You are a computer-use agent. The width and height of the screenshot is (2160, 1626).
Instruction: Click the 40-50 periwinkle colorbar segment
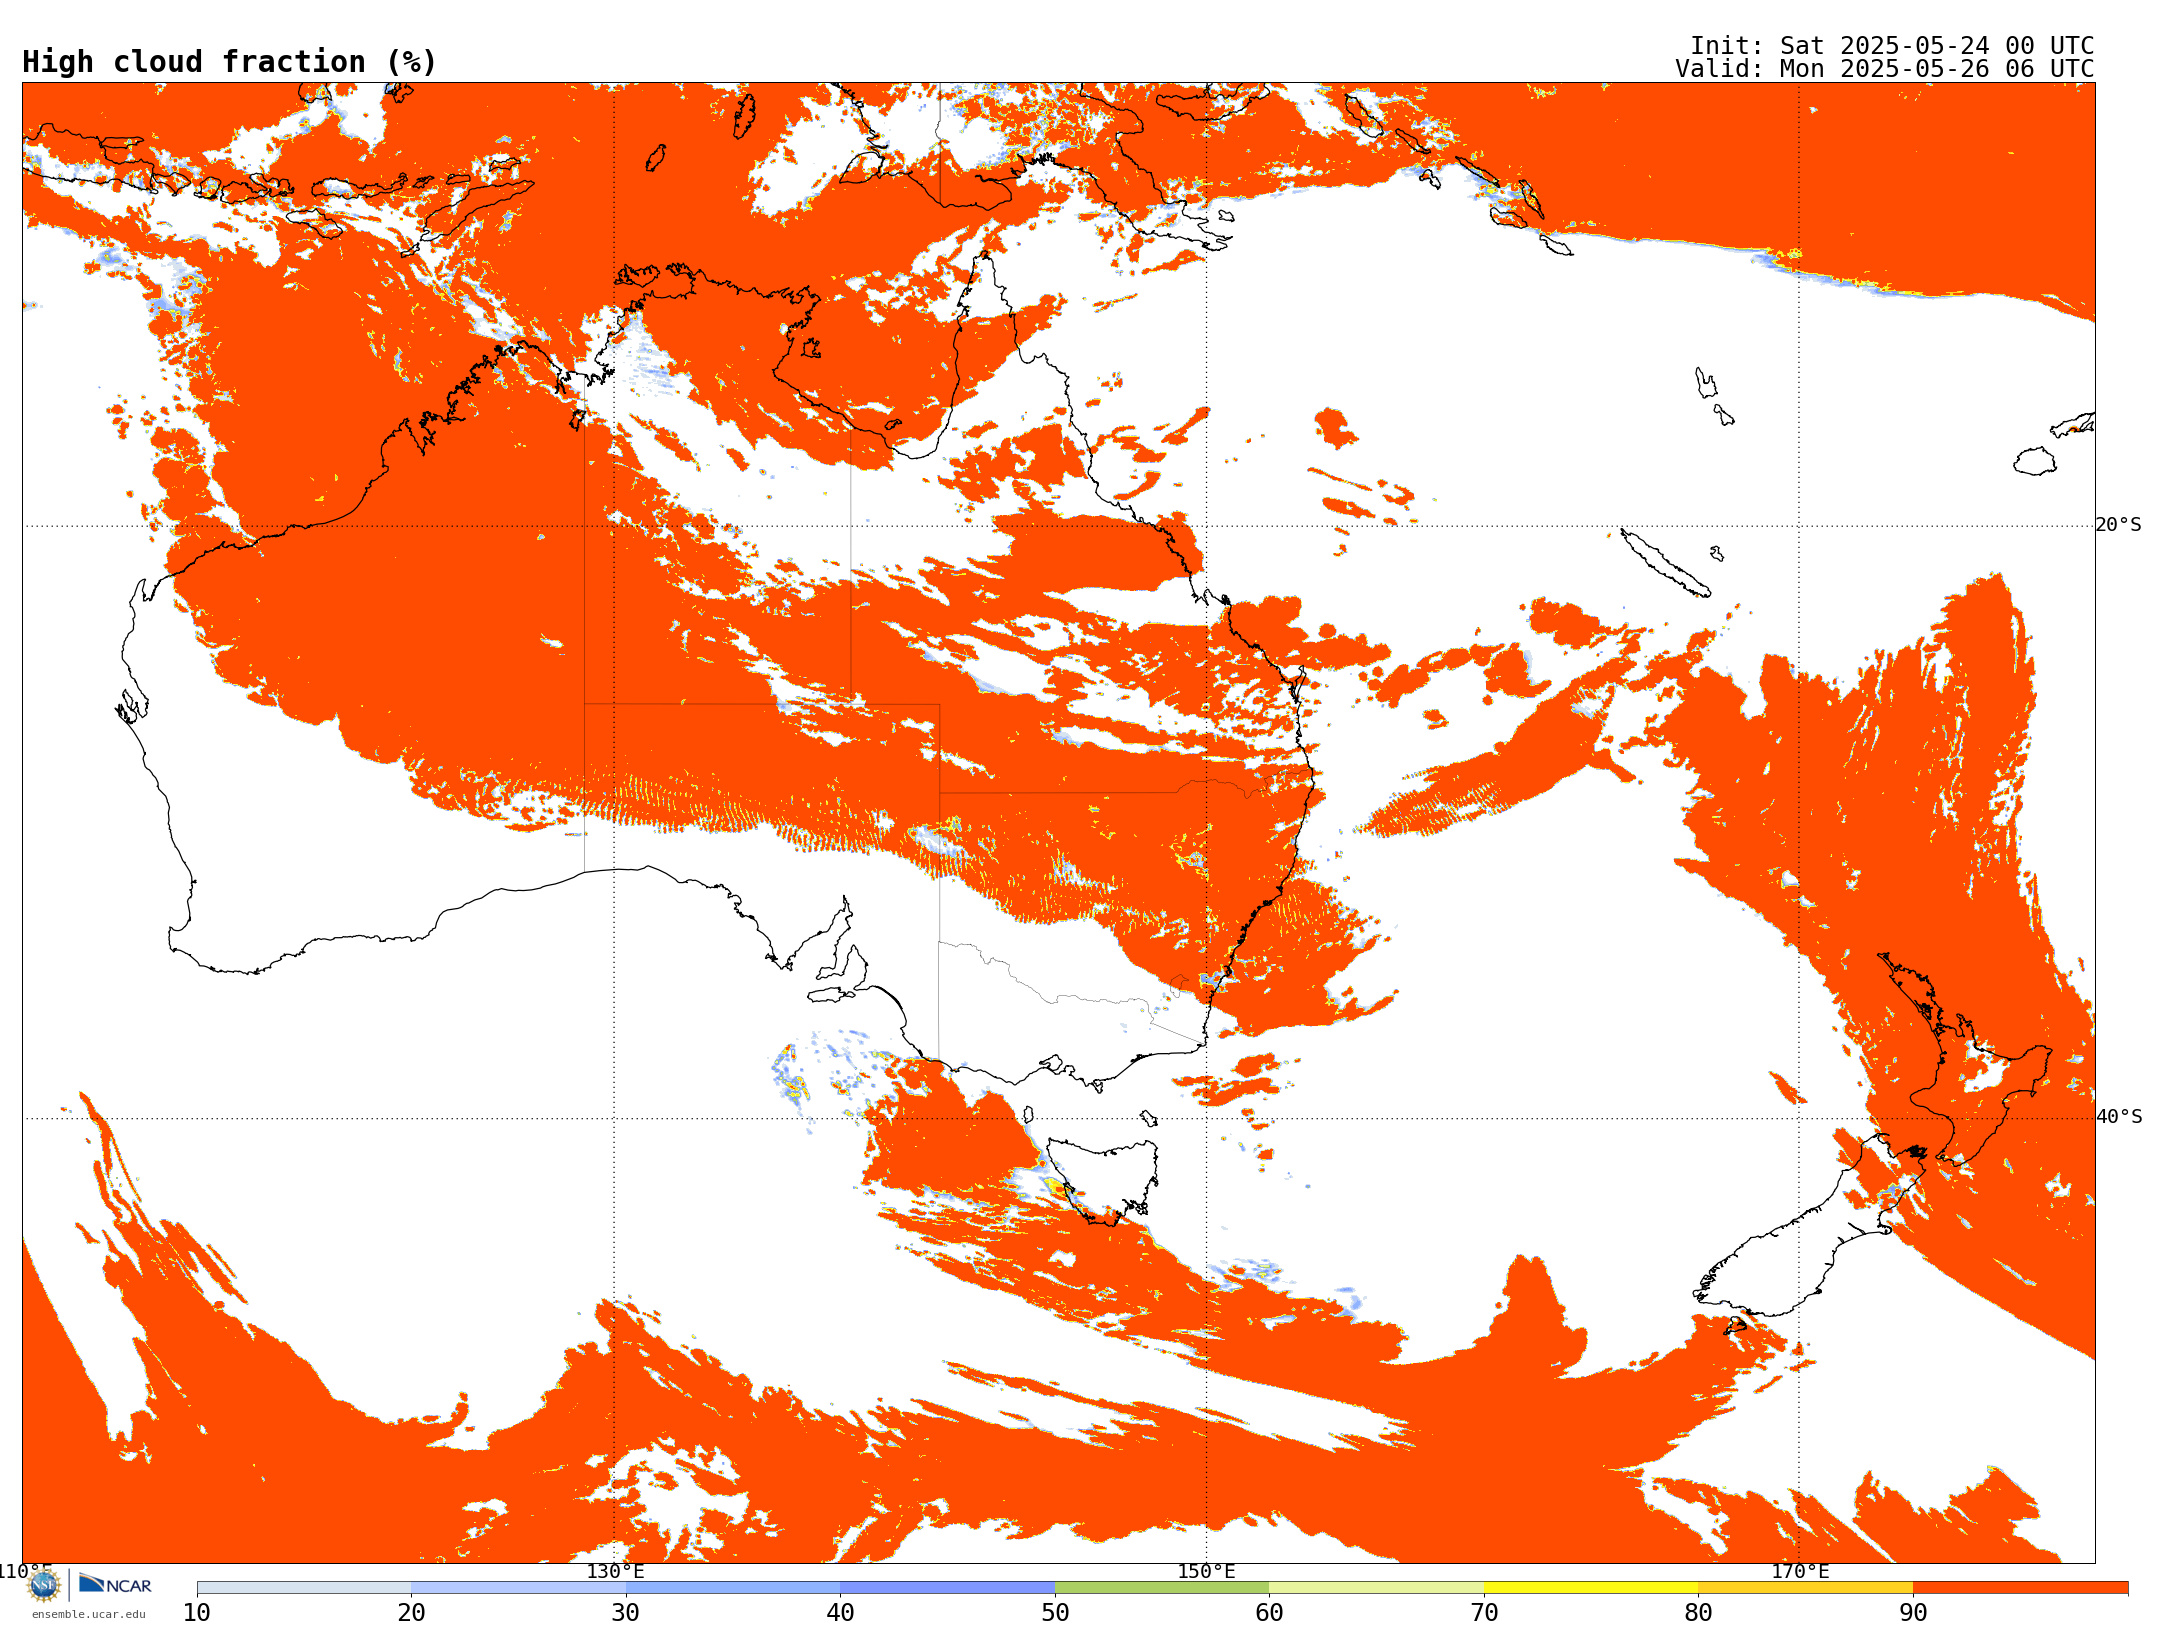point(947,1588)
